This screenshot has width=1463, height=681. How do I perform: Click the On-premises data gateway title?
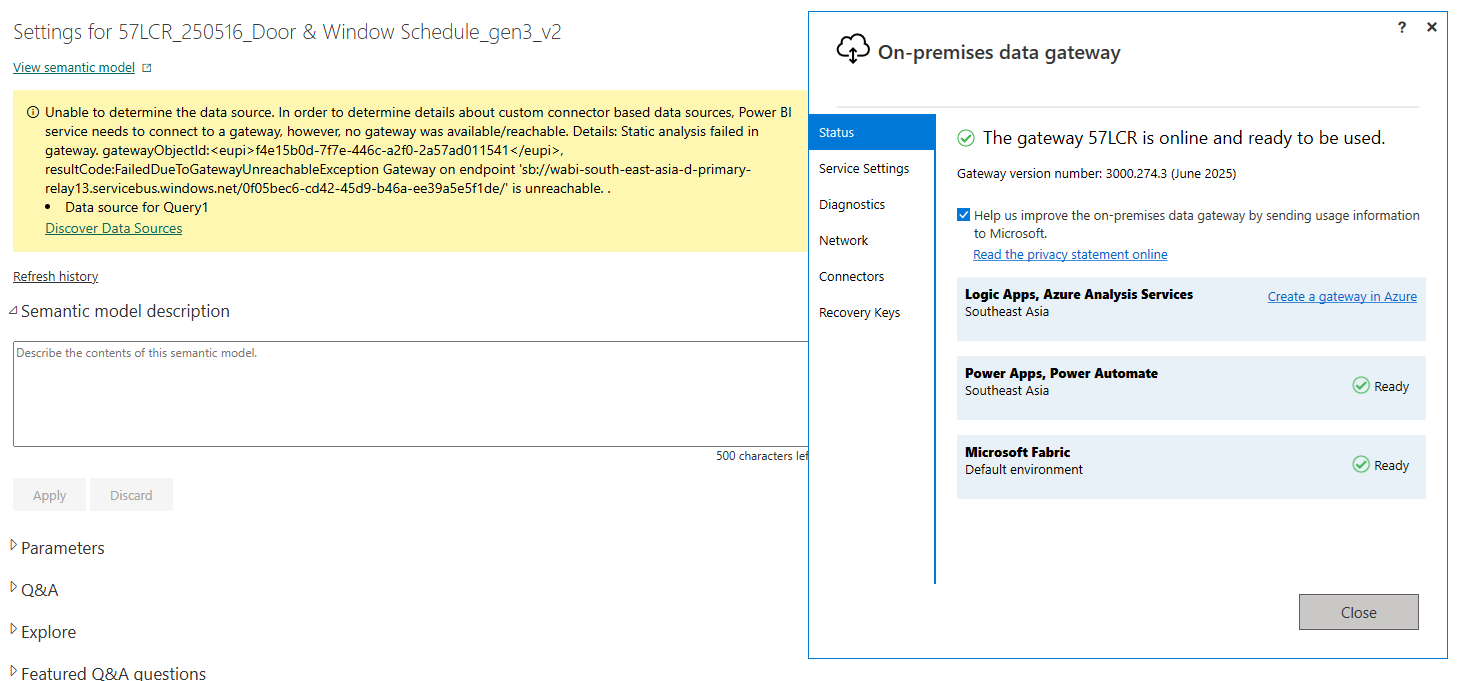999,53
